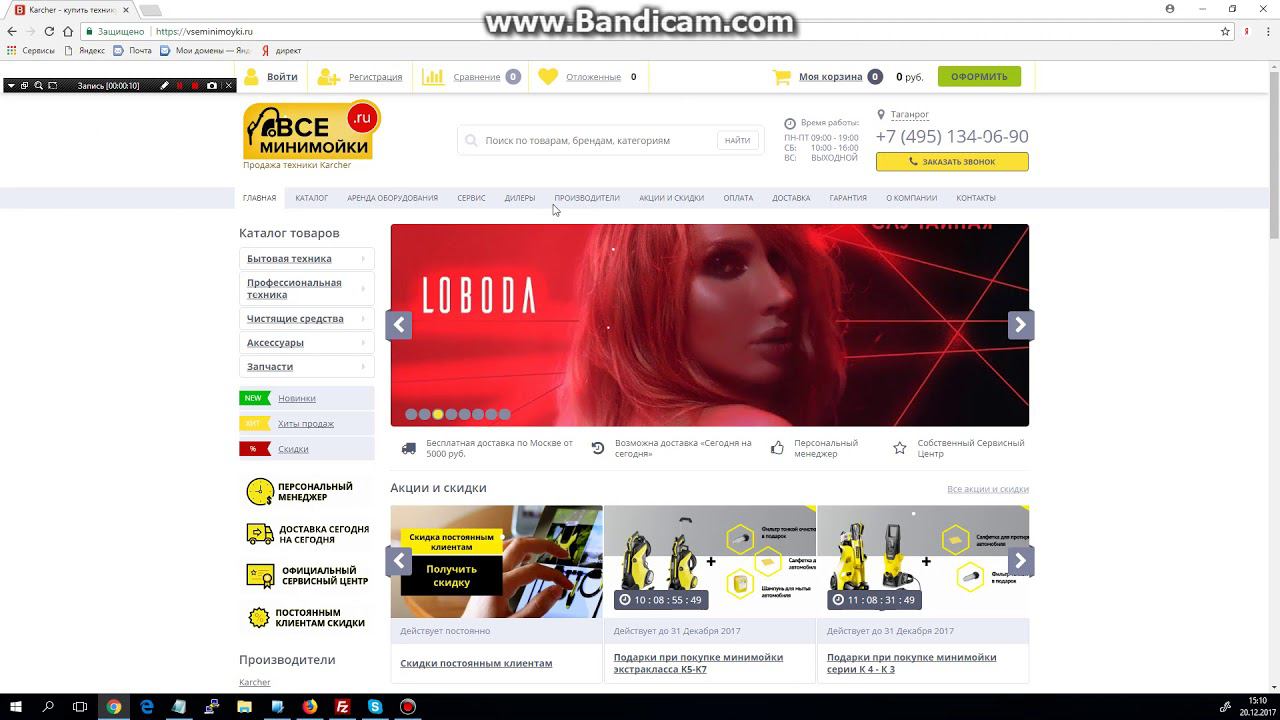This screenshot has width=1280, height=720.
Task: Open the Аренда оборудования menu item
Action: (393, 198)
